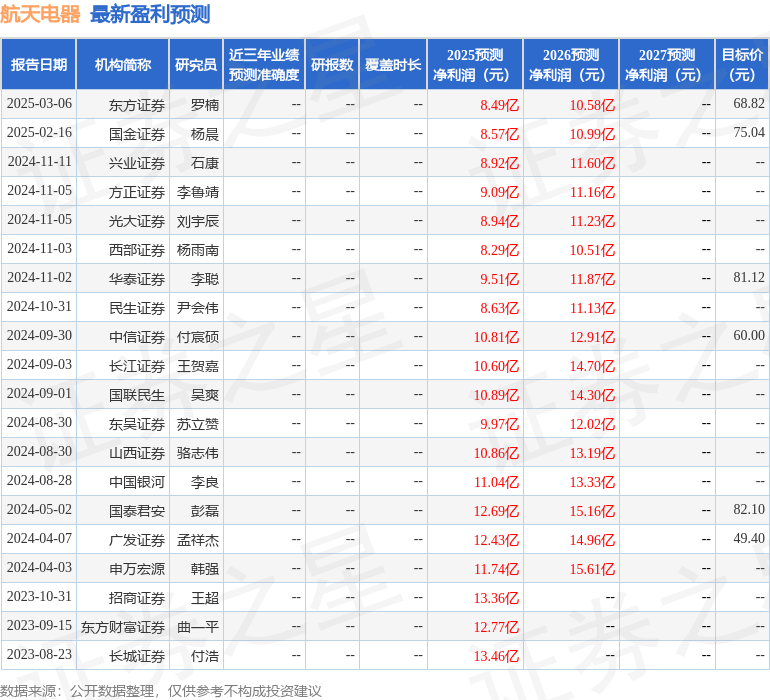Click the 数据来源 disclaimer footer text
This screenshot has width=770, height=700.
pos(161,691)
